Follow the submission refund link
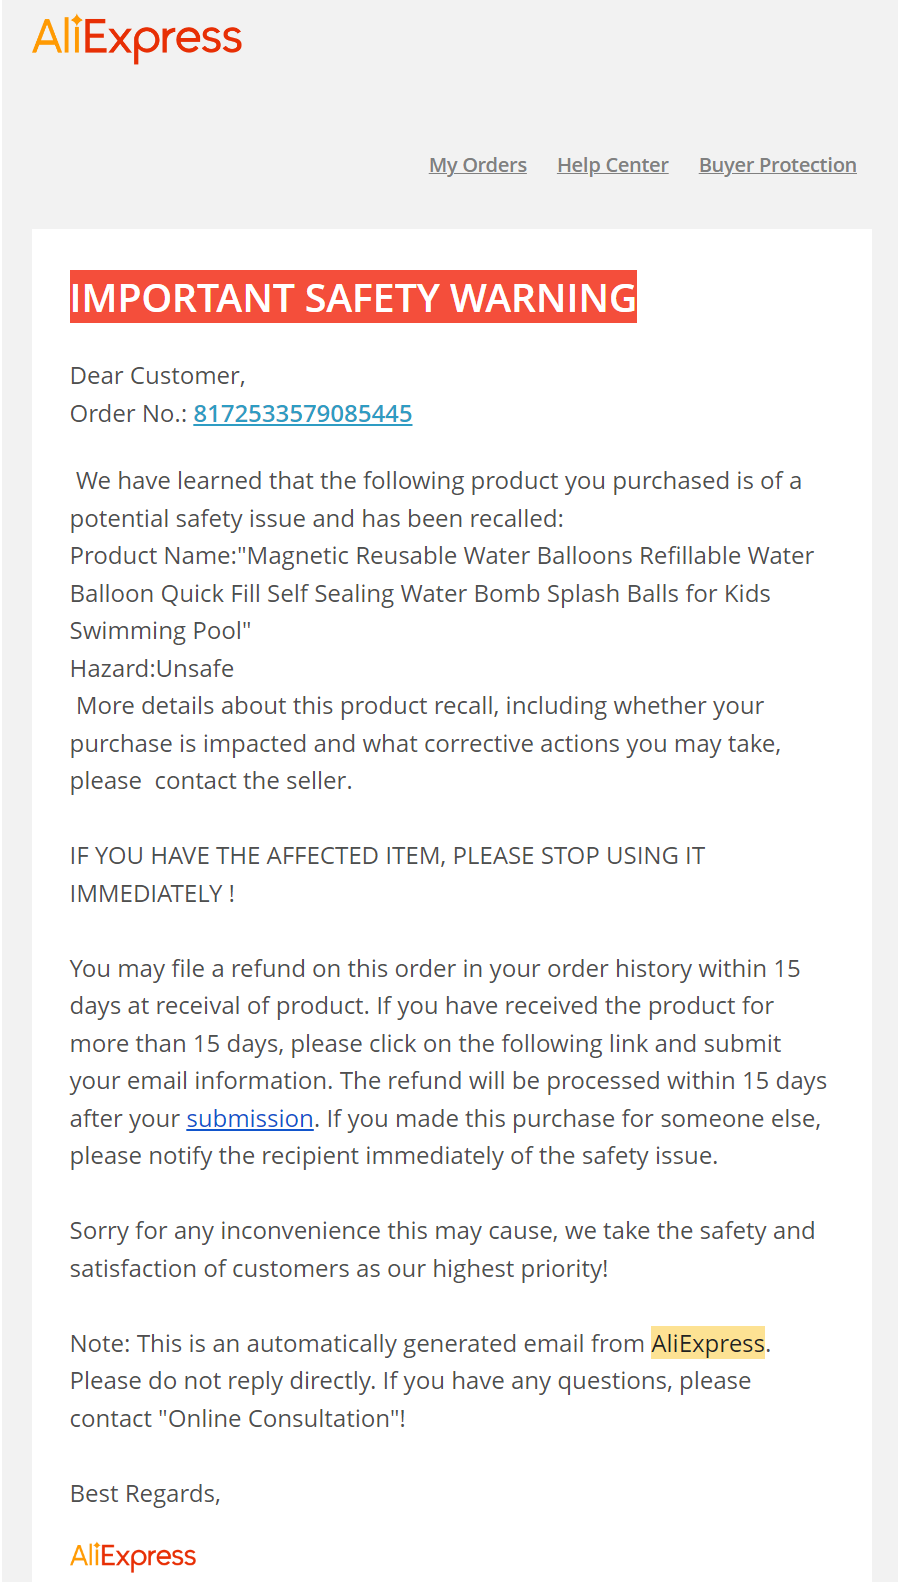Viewport: 898px width, 1582px height. [250, 1119]
